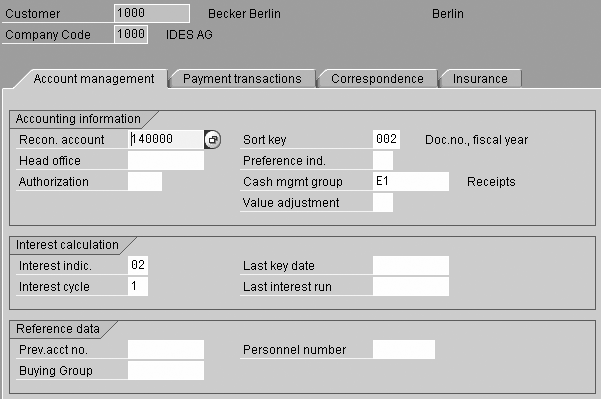
Task: Click the Interest indic. field
Action: (x=138, y=265)
